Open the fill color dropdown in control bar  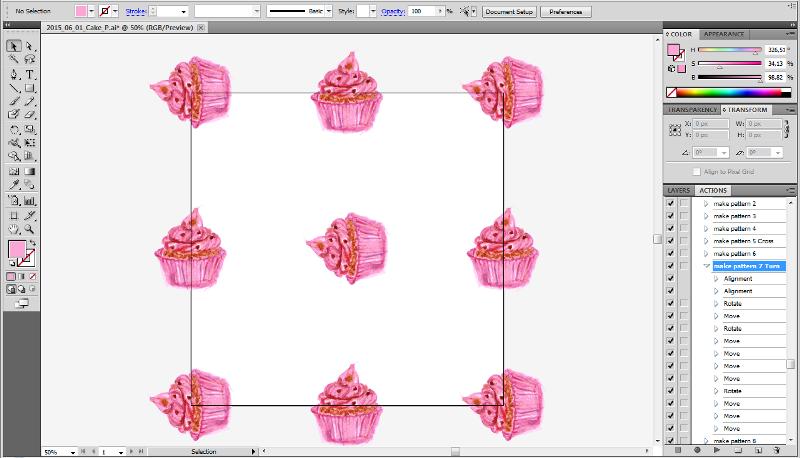[x=91, y=11]
